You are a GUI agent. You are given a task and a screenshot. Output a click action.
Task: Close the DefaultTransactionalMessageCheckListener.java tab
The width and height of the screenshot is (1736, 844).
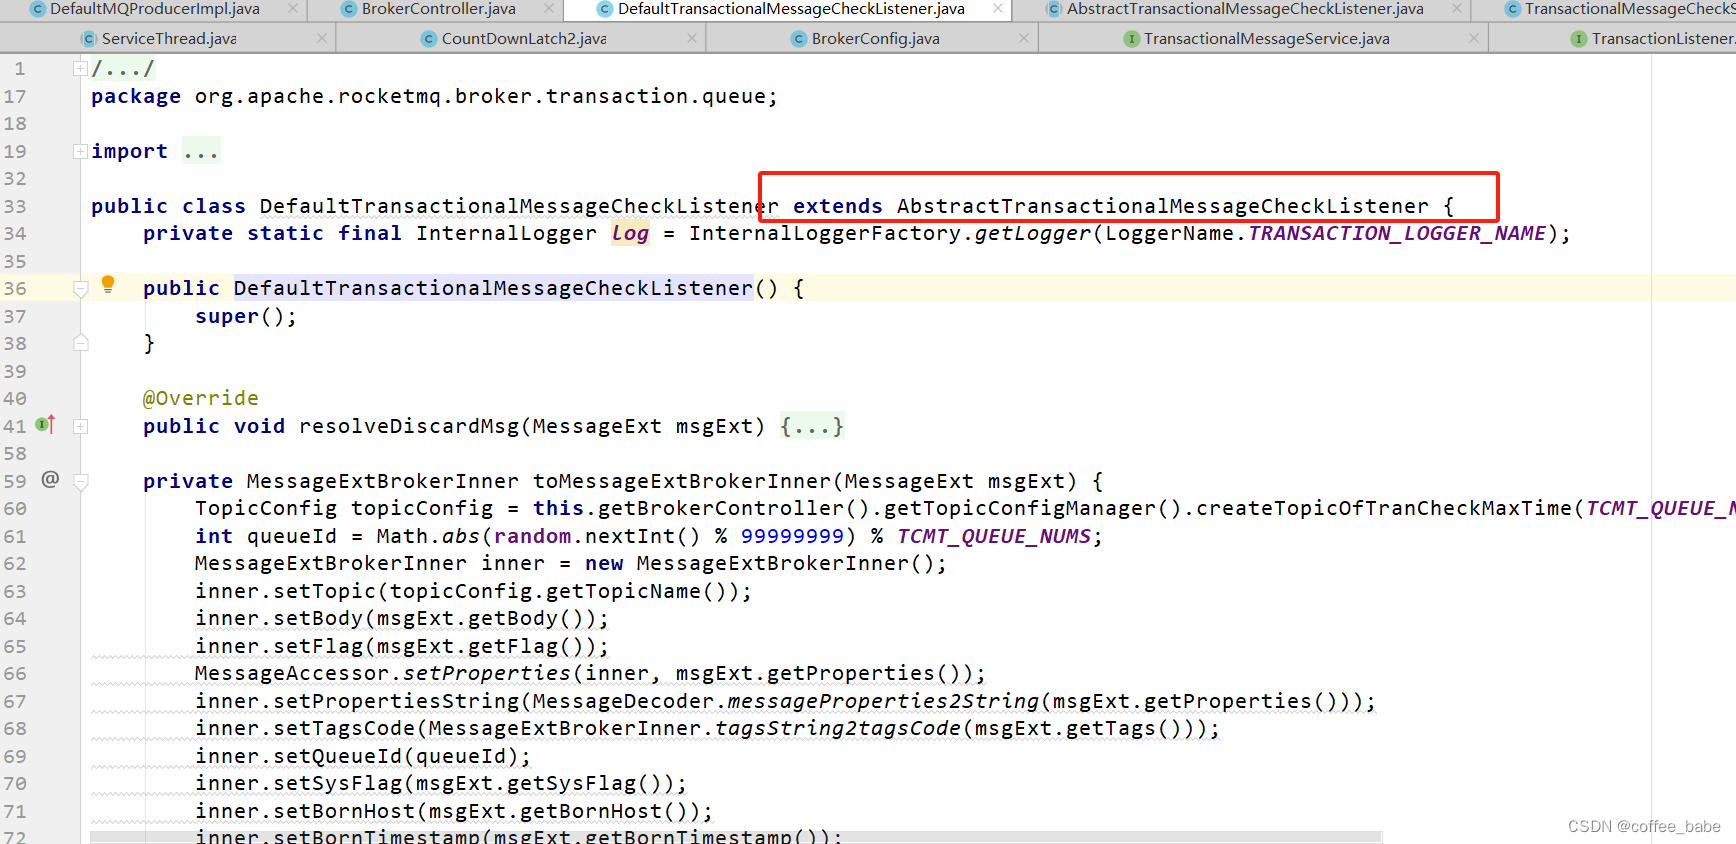click(998, 9)
